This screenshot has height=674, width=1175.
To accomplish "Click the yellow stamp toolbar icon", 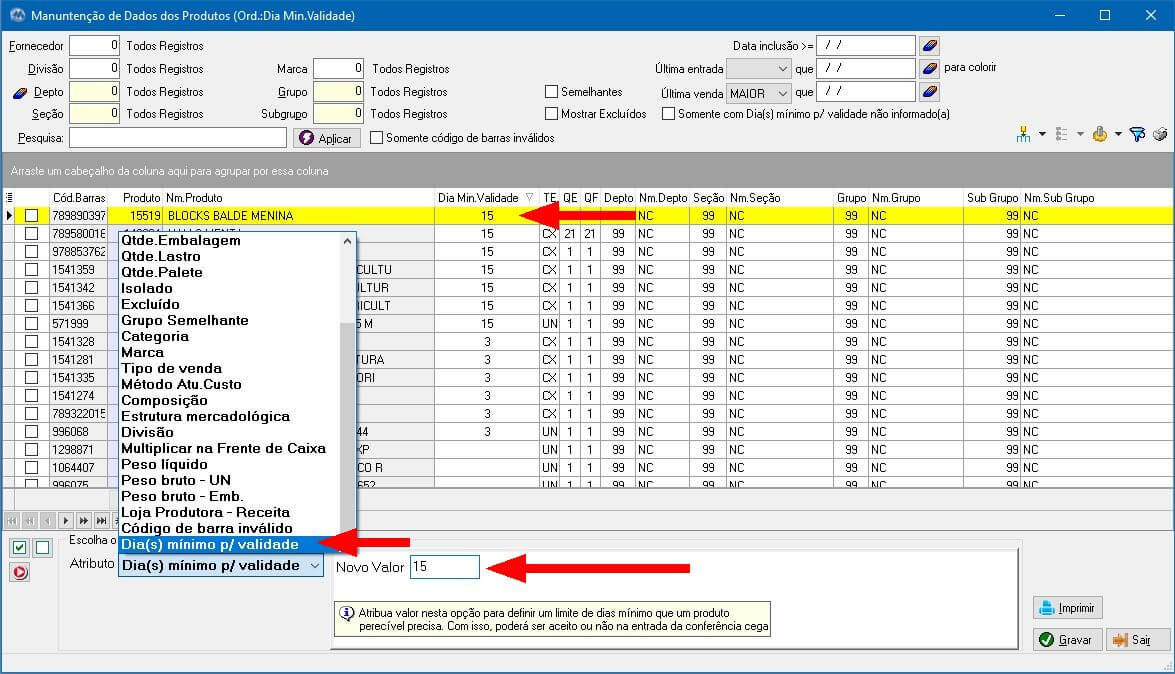I will click(1099, 134).
